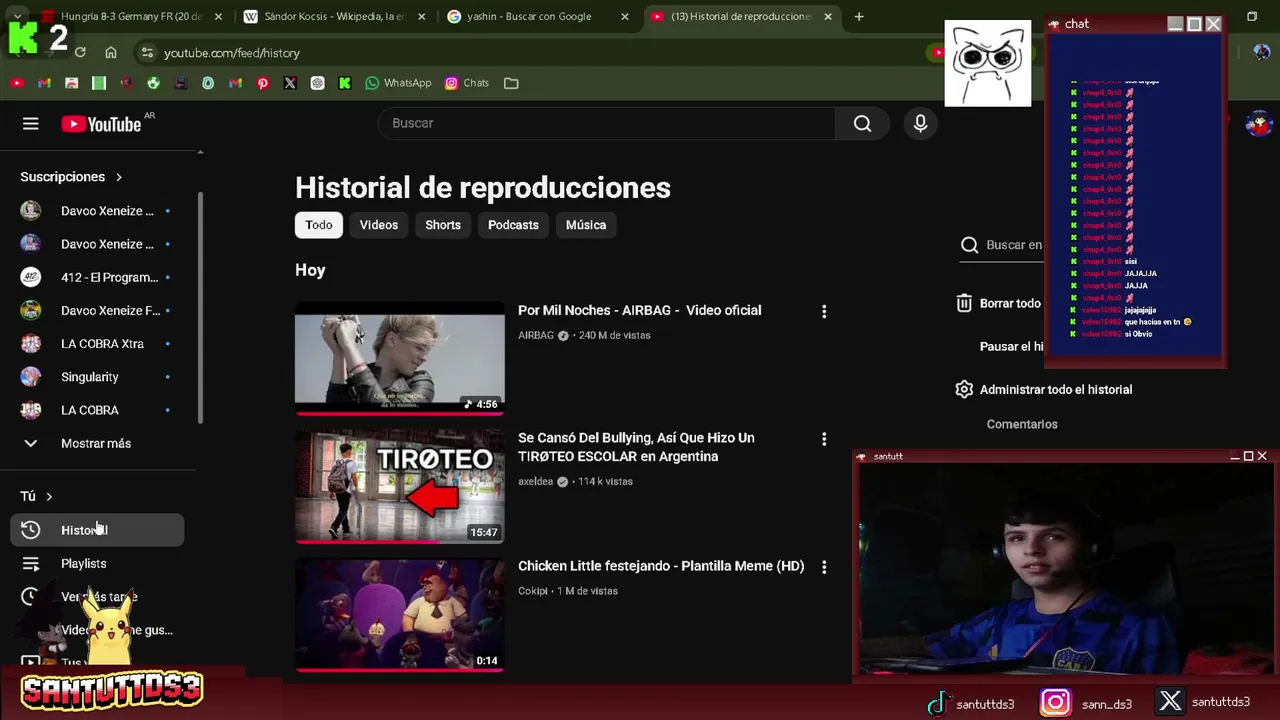The image size is (1280, 720).
Task: Open Se Cansó Del Bullying video title
Action: (x=636, y=447)
